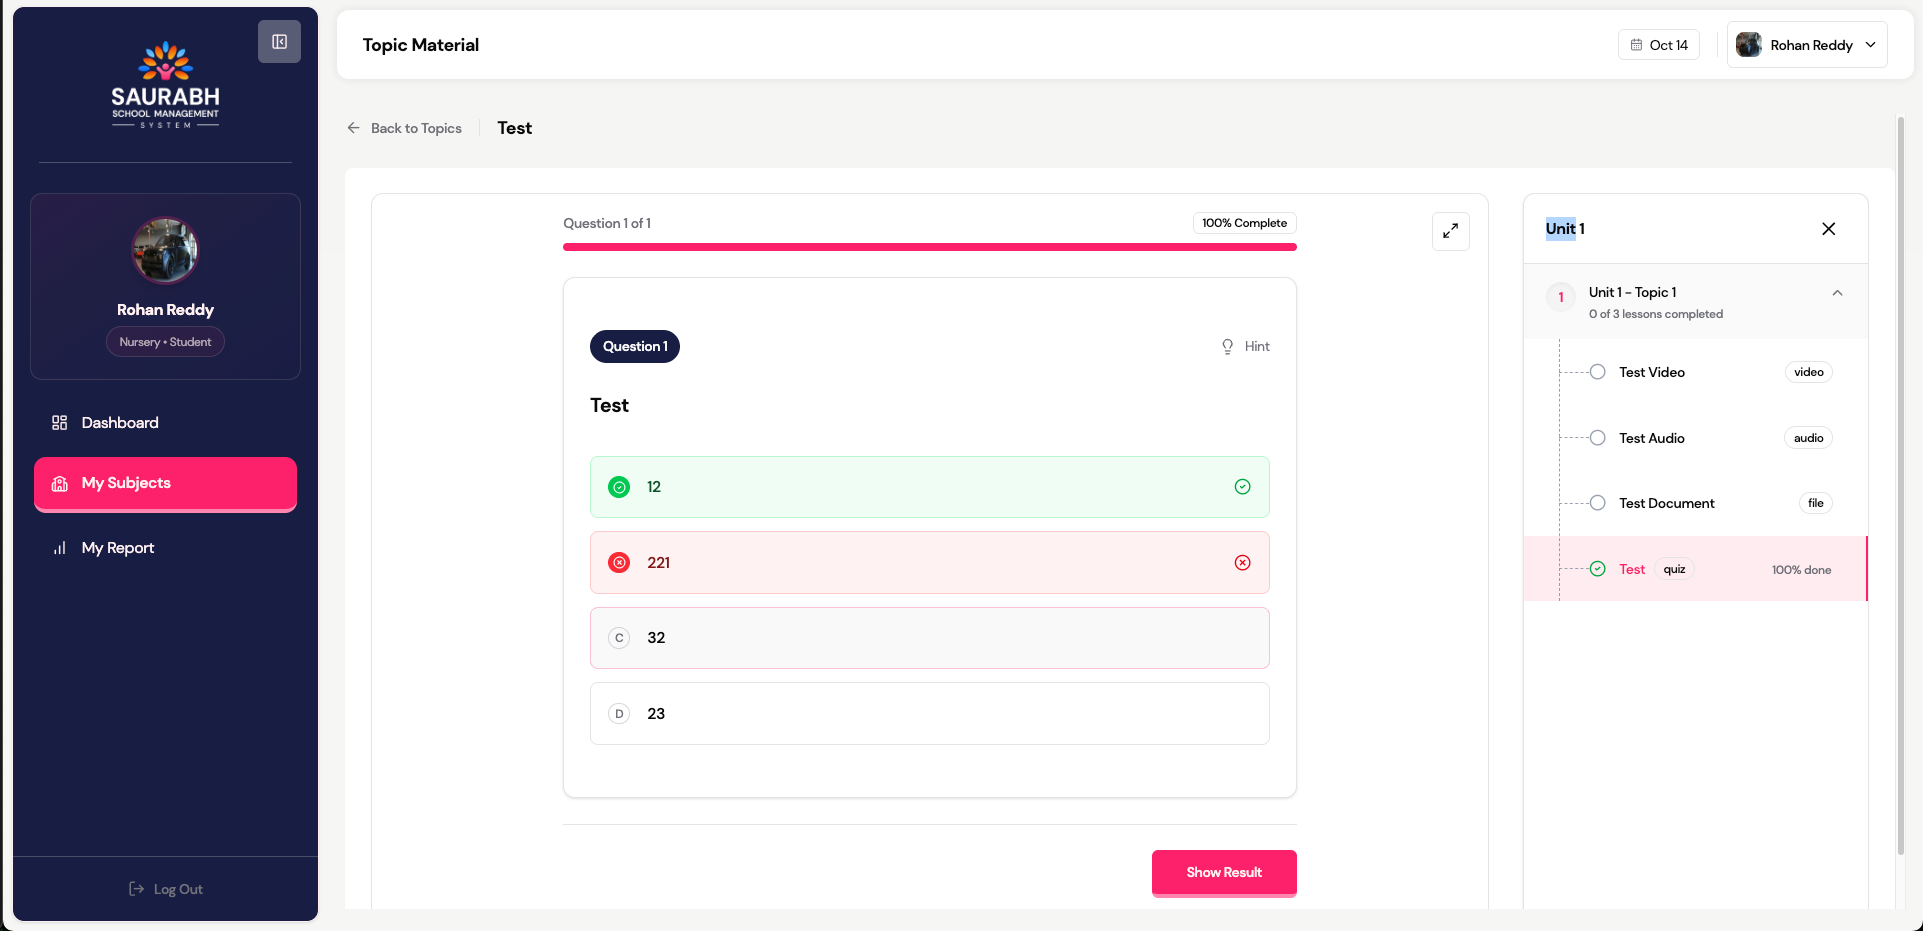Open the My Subjects menu item
The image size is (1923, 931).
pos(165,483)
